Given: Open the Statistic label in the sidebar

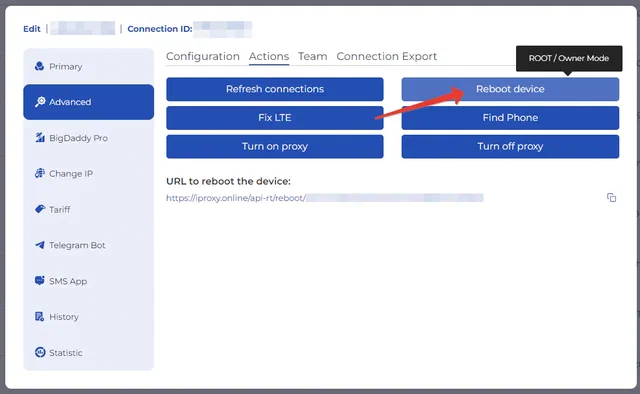Looking at the screenshot, I should click(66, 353).
